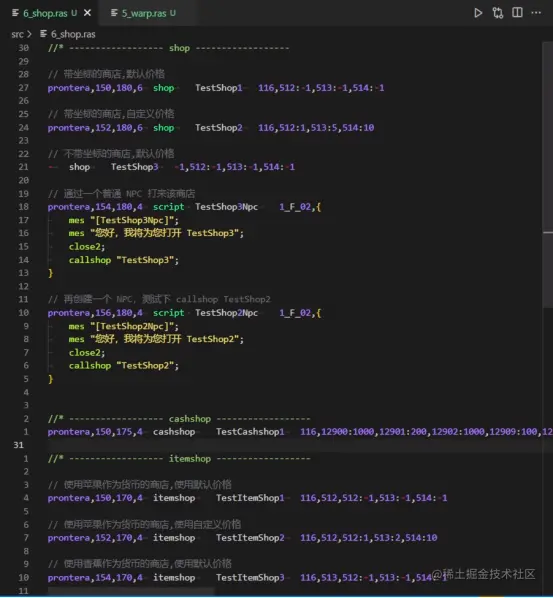Click TestItemShop2 itemshop definition line
Image resolution: width=553 pixels, height=598 pixels.
243,538
